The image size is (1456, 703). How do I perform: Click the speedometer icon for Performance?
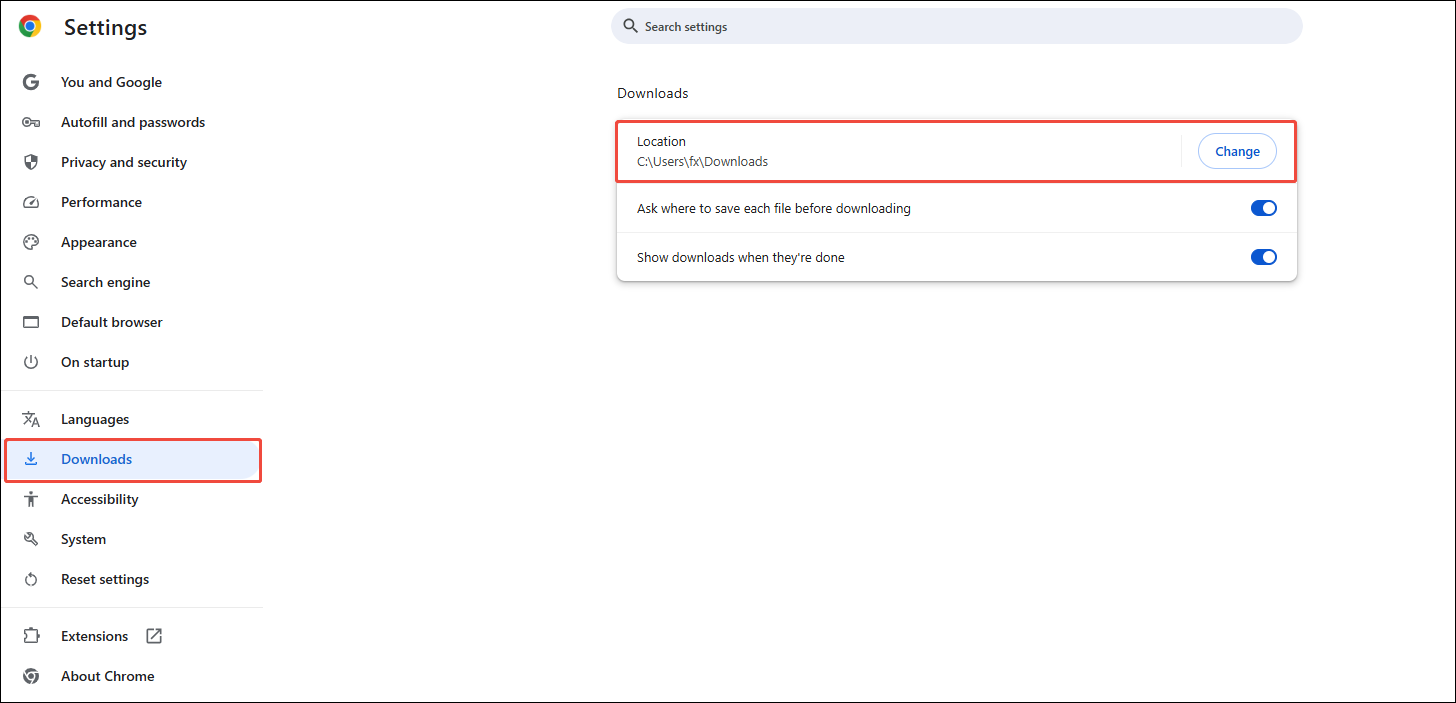pos(31,202)
